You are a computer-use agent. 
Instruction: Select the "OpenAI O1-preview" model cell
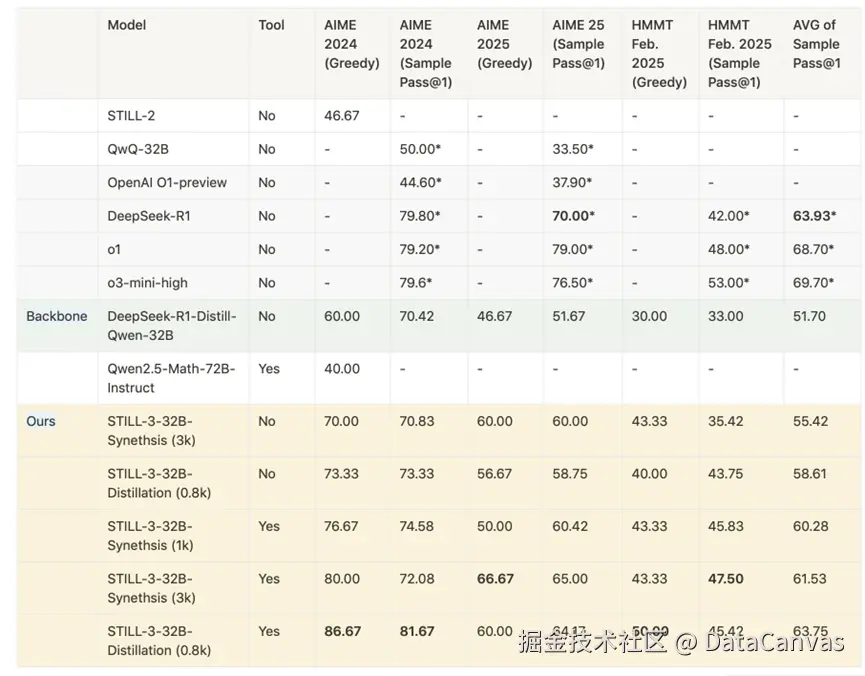point(167,183)
